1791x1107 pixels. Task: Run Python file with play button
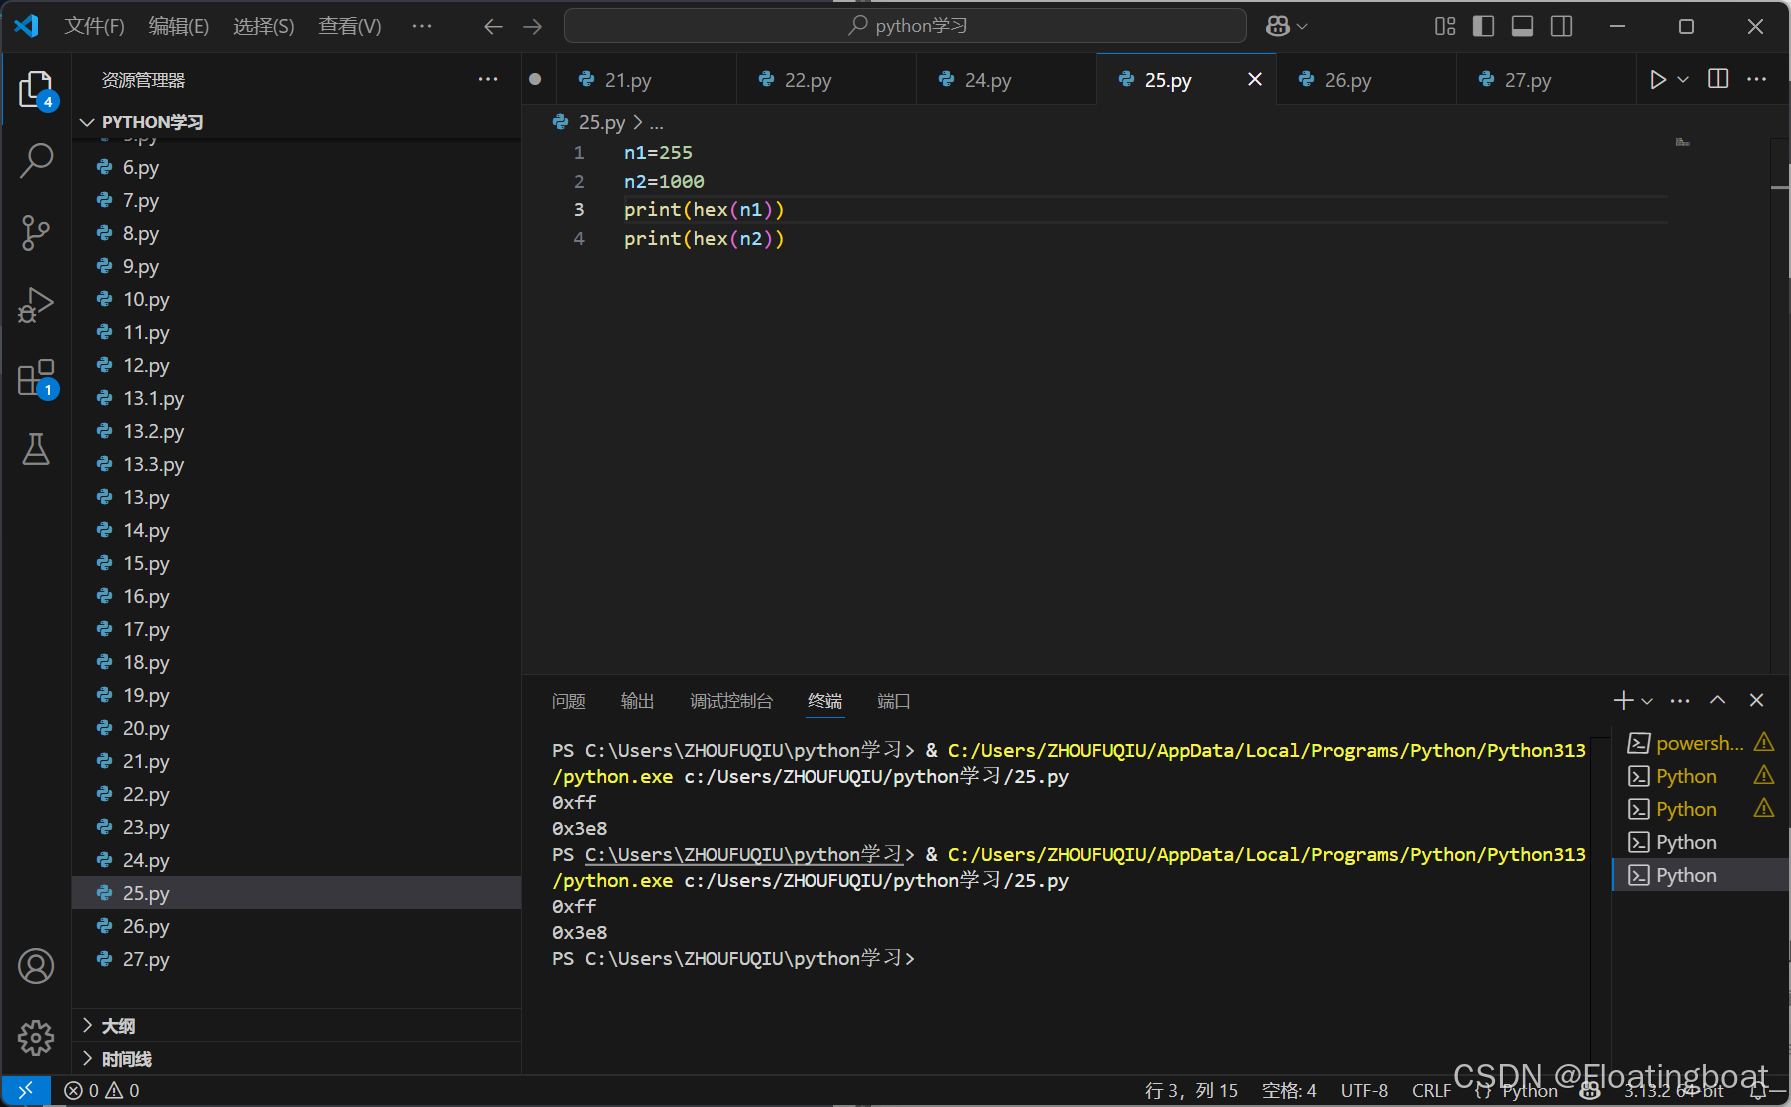[x=1657, y=80]
